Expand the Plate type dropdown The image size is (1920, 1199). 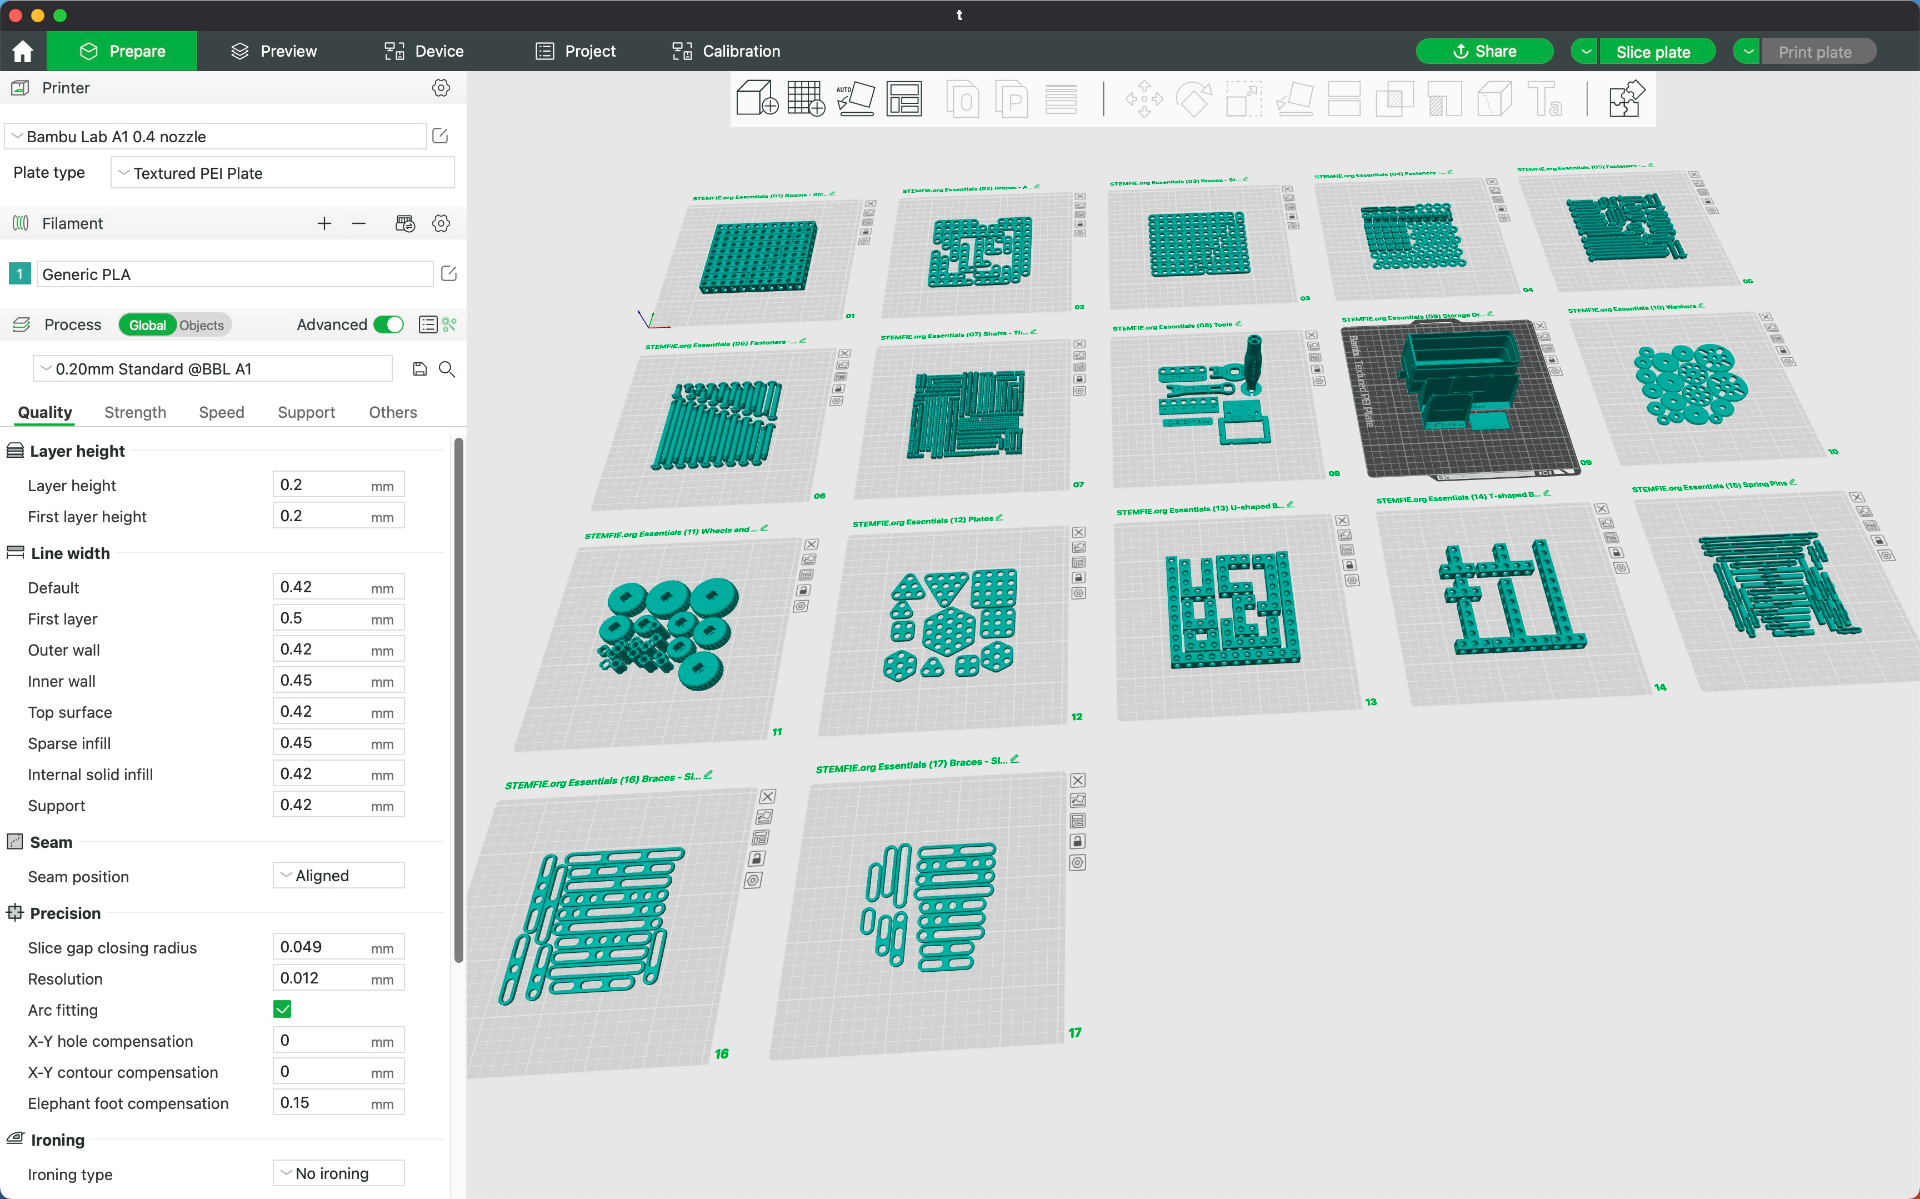coord(282,173)
